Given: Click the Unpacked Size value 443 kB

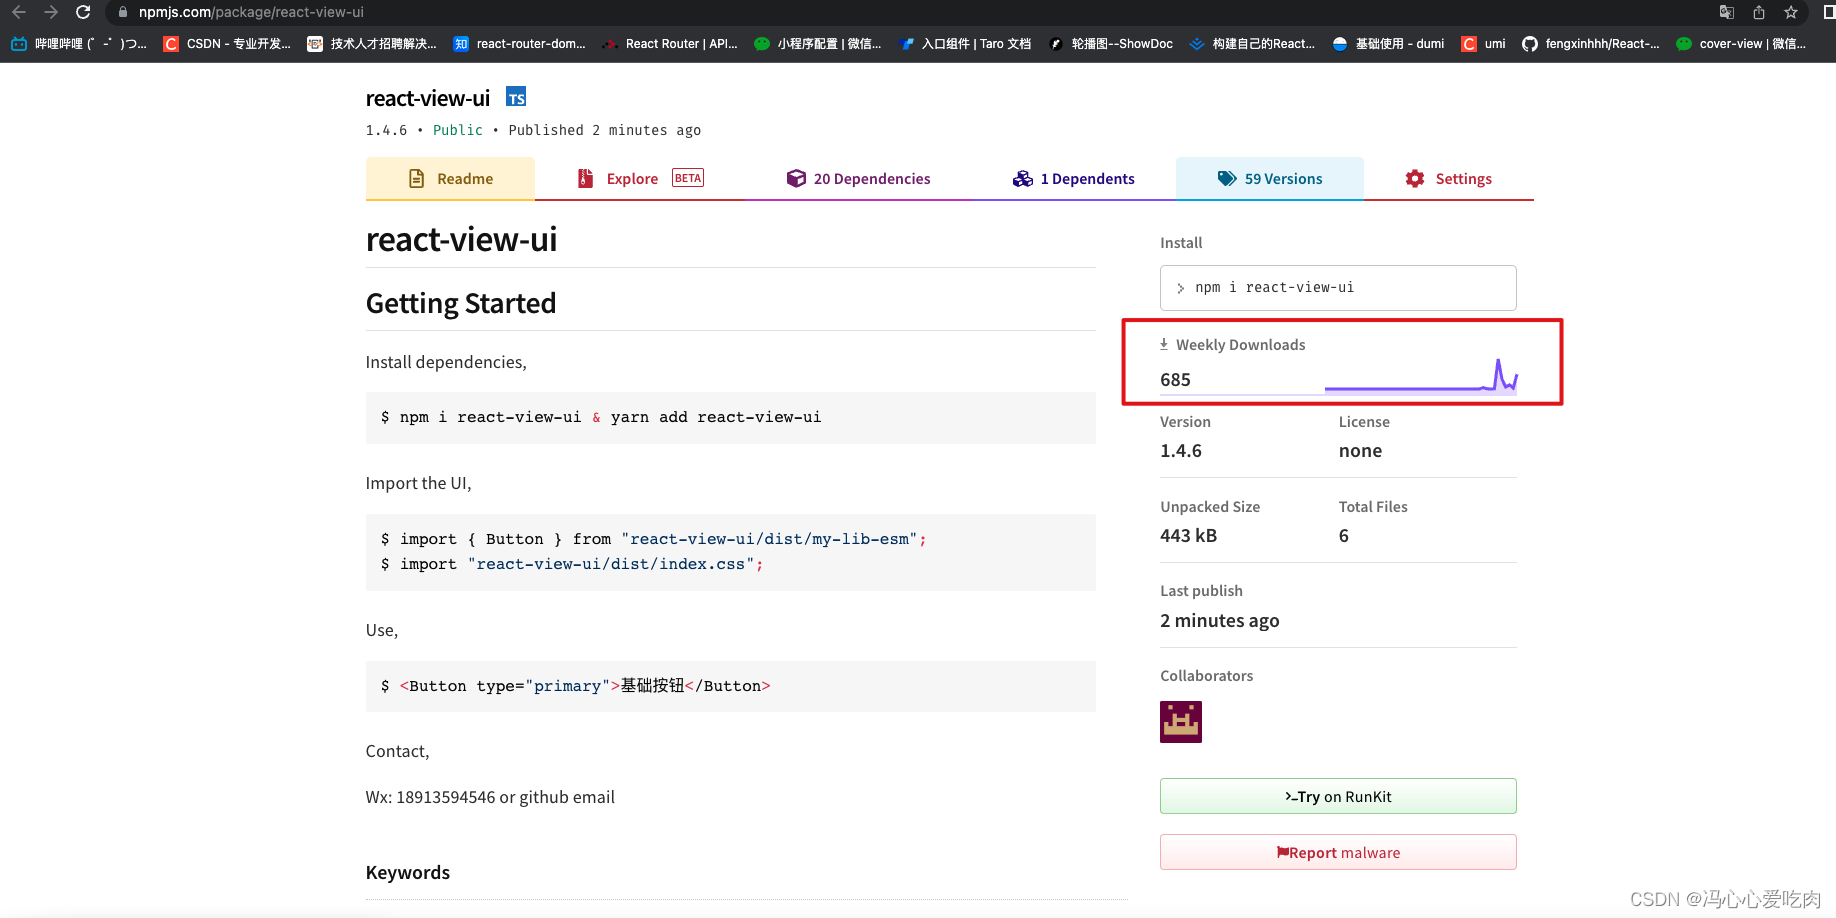Looking at the screenshot, I should (1188, 536).
